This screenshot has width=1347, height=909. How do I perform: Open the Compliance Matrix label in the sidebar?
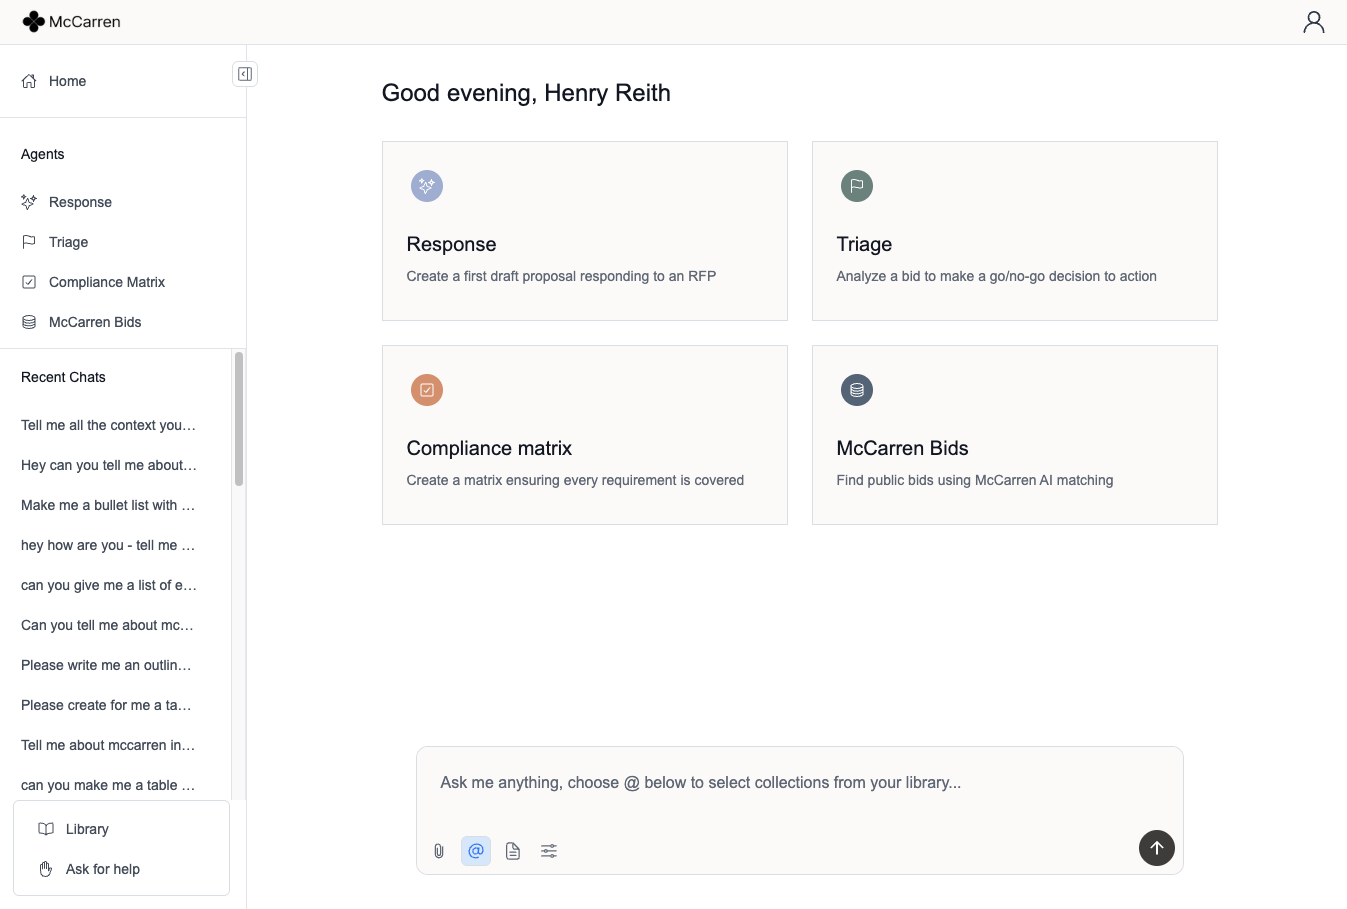[107, 282]
